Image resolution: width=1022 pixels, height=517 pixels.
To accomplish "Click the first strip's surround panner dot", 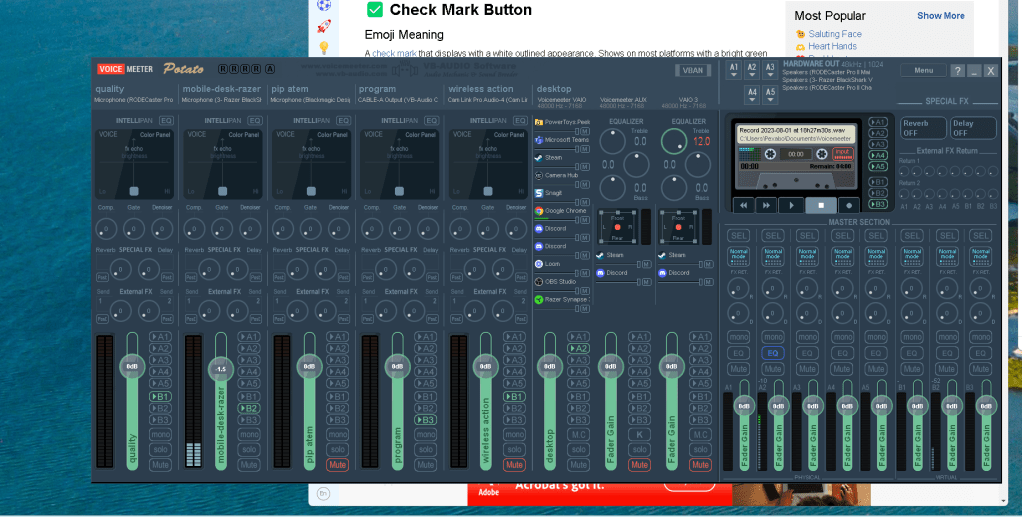I will coord(617,227).
